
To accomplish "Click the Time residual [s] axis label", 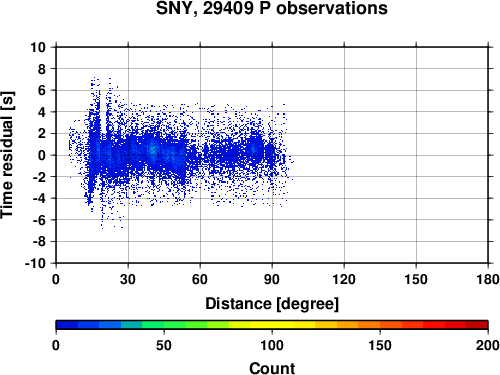I will pyautogui.click(x=7, y=155).
